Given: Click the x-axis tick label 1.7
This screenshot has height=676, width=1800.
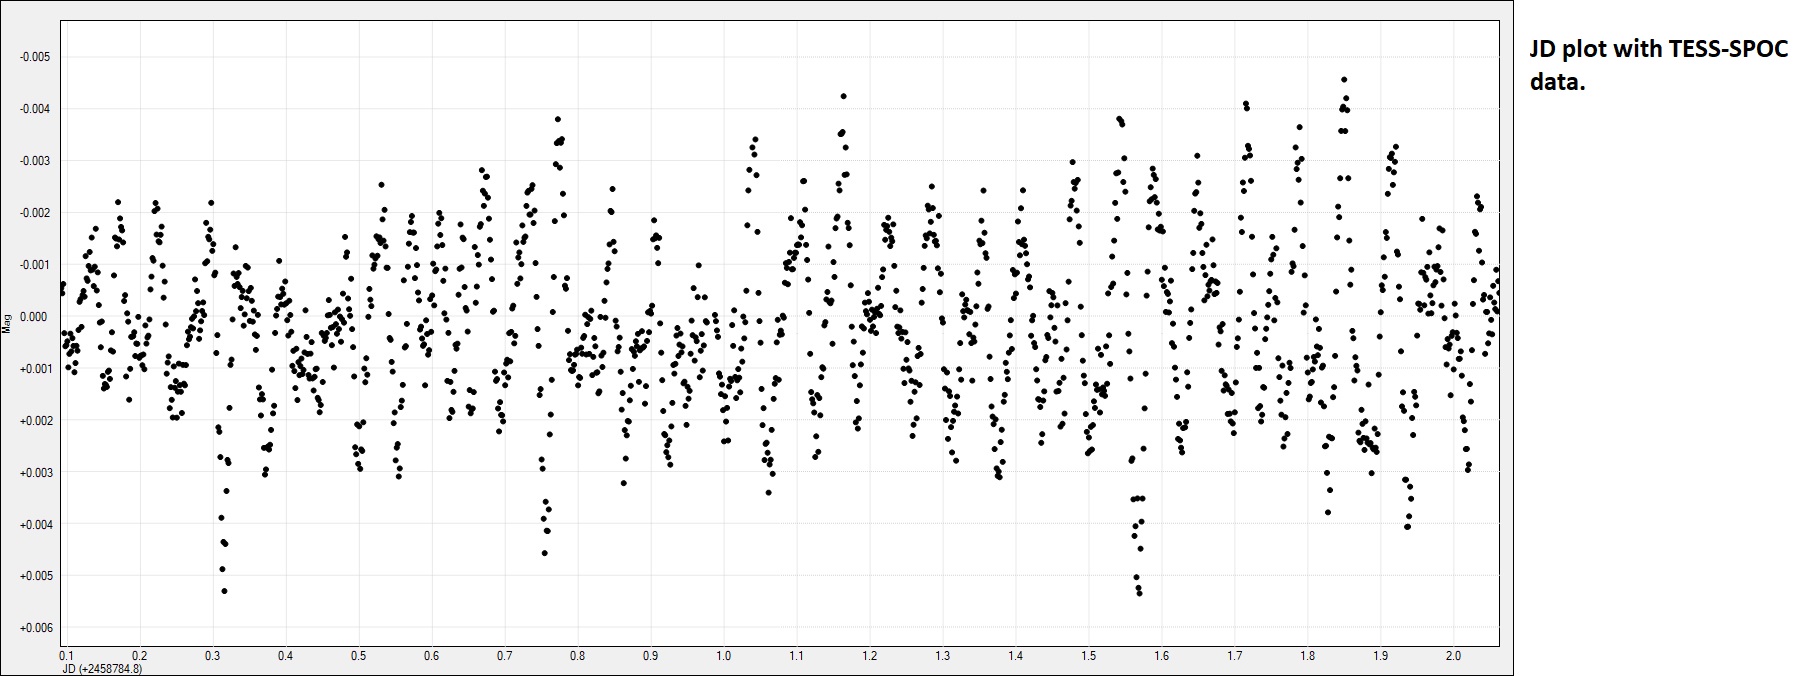Looking at the screenshot, I should (x=1235, y=656).
